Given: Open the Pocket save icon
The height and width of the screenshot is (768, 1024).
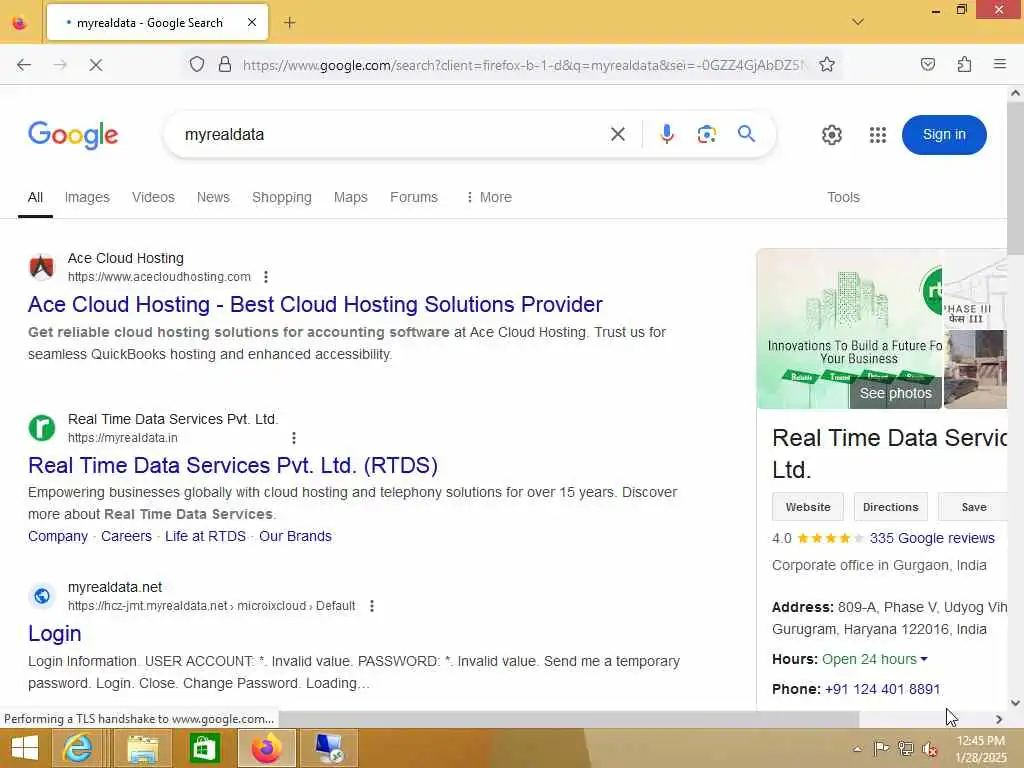Looking at the screenshot, I should click(927, 64).
